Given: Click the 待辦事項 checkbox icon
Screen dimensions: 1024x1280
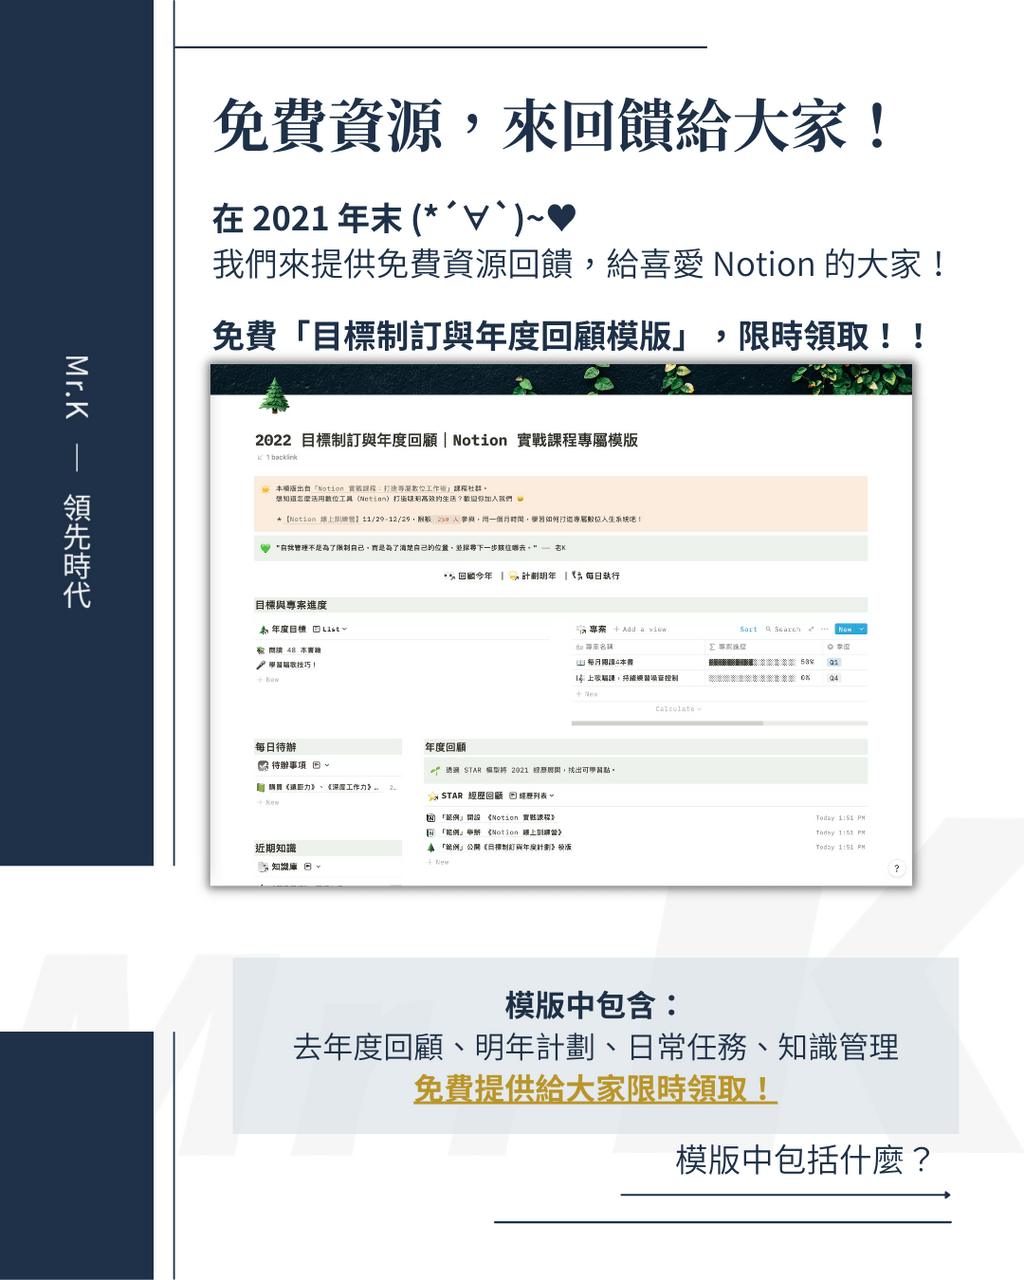Looking at the screenshot, I should (263, 765).
